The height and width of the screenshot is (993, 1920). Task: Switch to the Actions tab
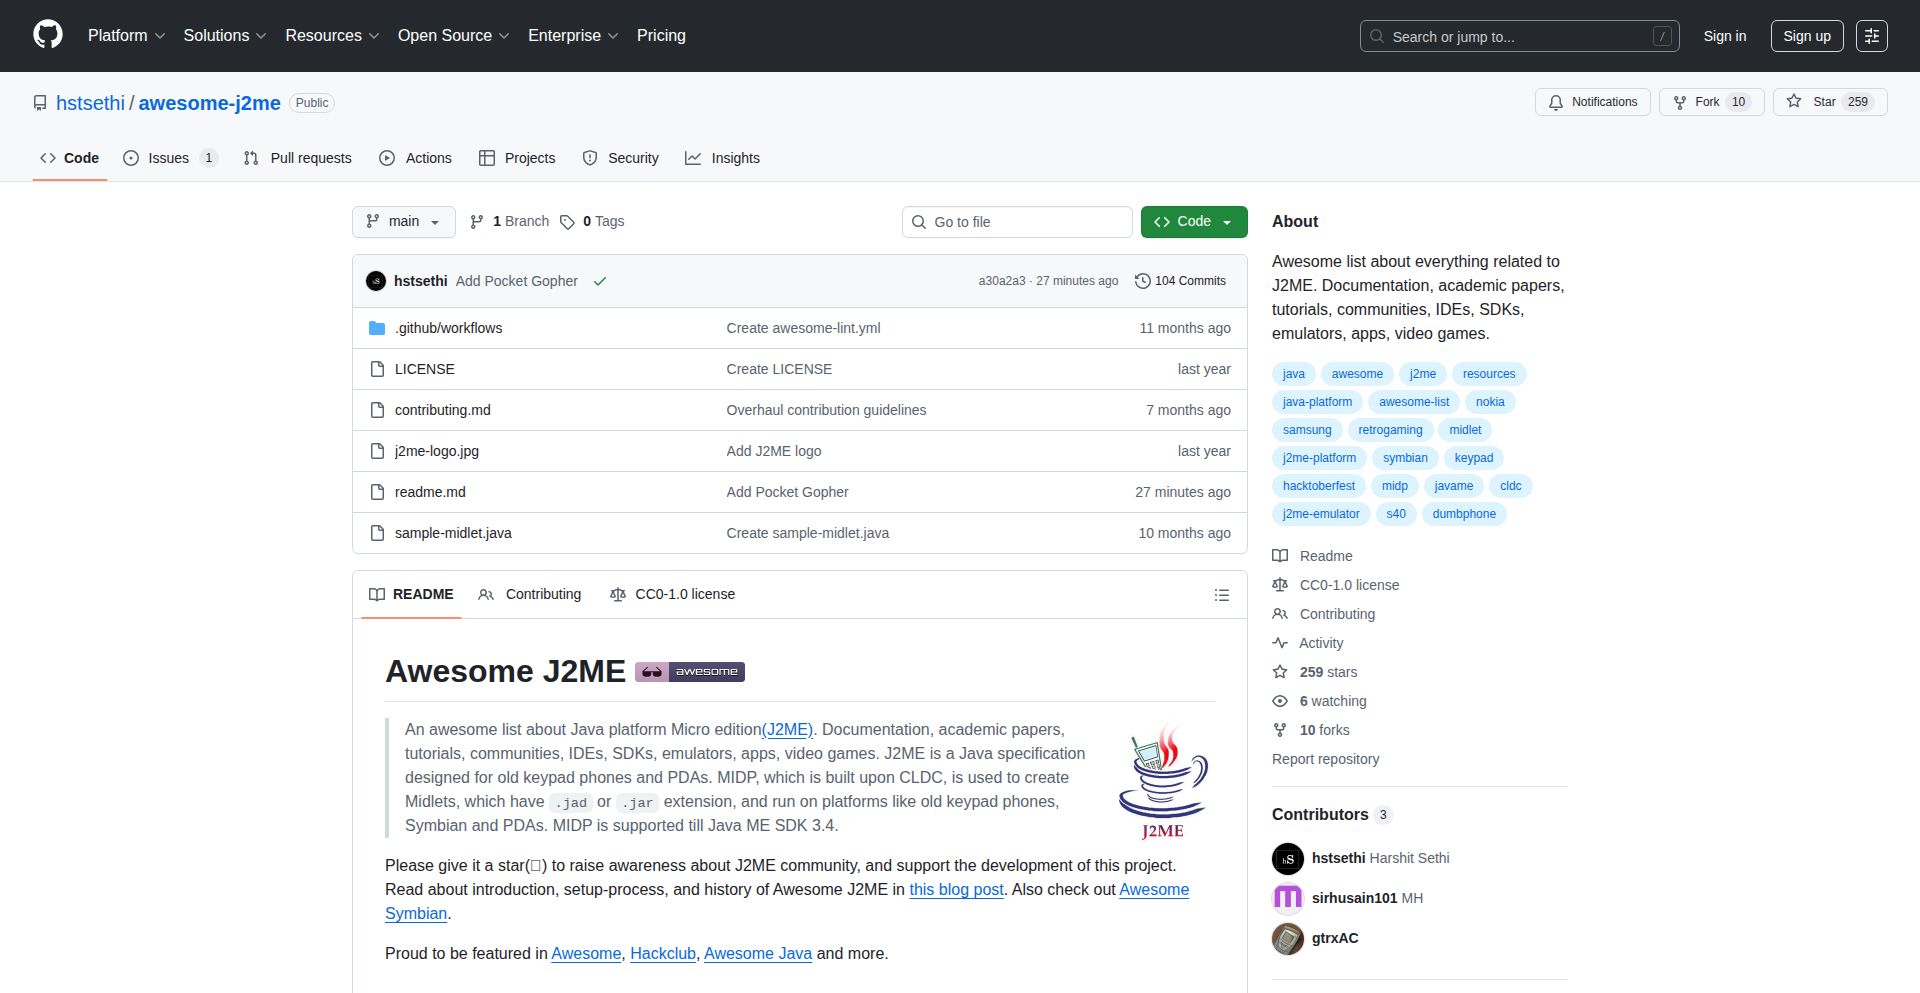[416, 158]
